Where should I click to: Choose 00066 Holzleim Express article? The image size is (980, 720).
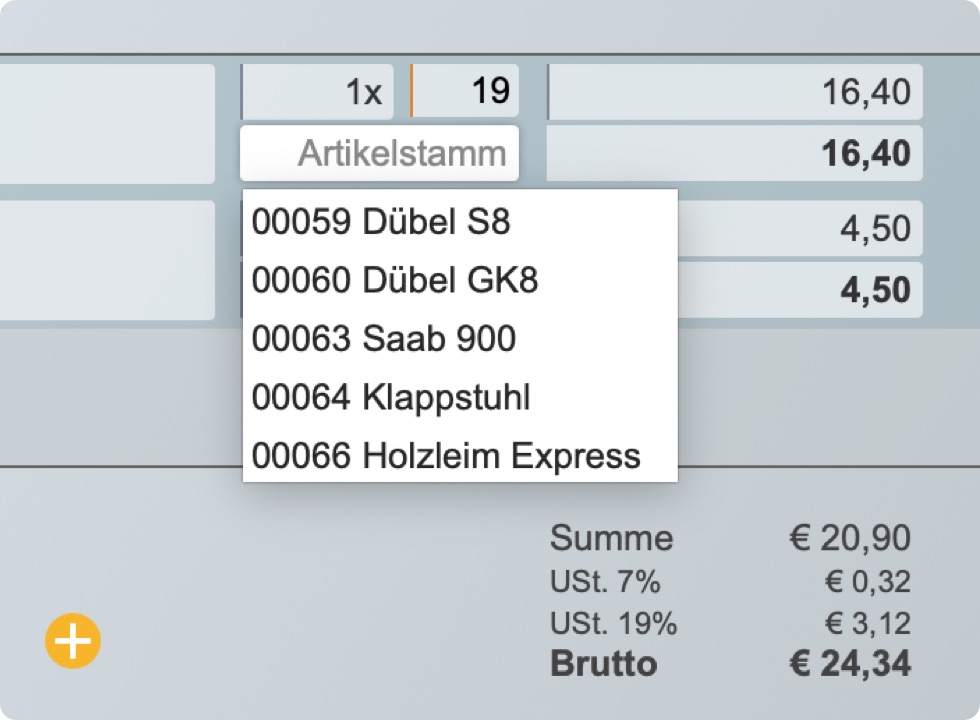445,456
